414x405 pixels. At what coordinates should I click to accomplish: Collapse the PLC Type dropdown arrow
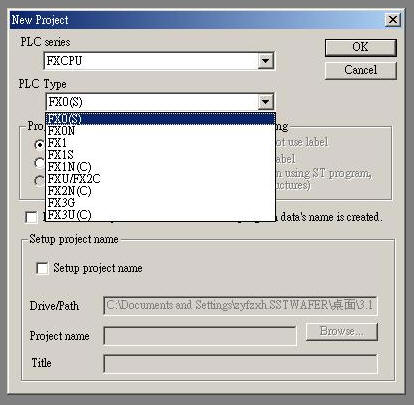265,102
